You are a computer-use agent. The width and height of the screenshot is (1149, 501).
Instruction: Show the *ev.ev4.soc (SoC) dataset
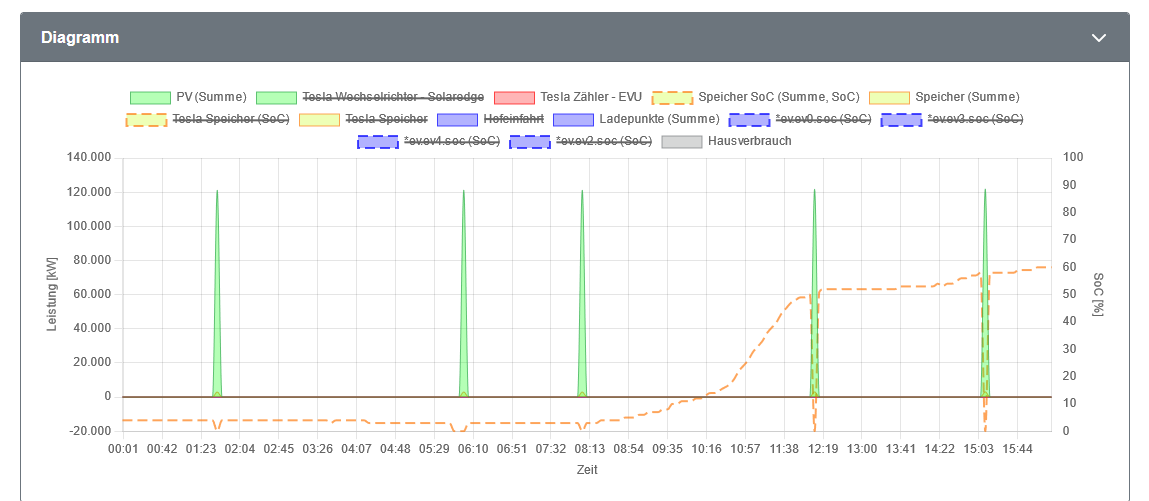[x=452, y=141]
